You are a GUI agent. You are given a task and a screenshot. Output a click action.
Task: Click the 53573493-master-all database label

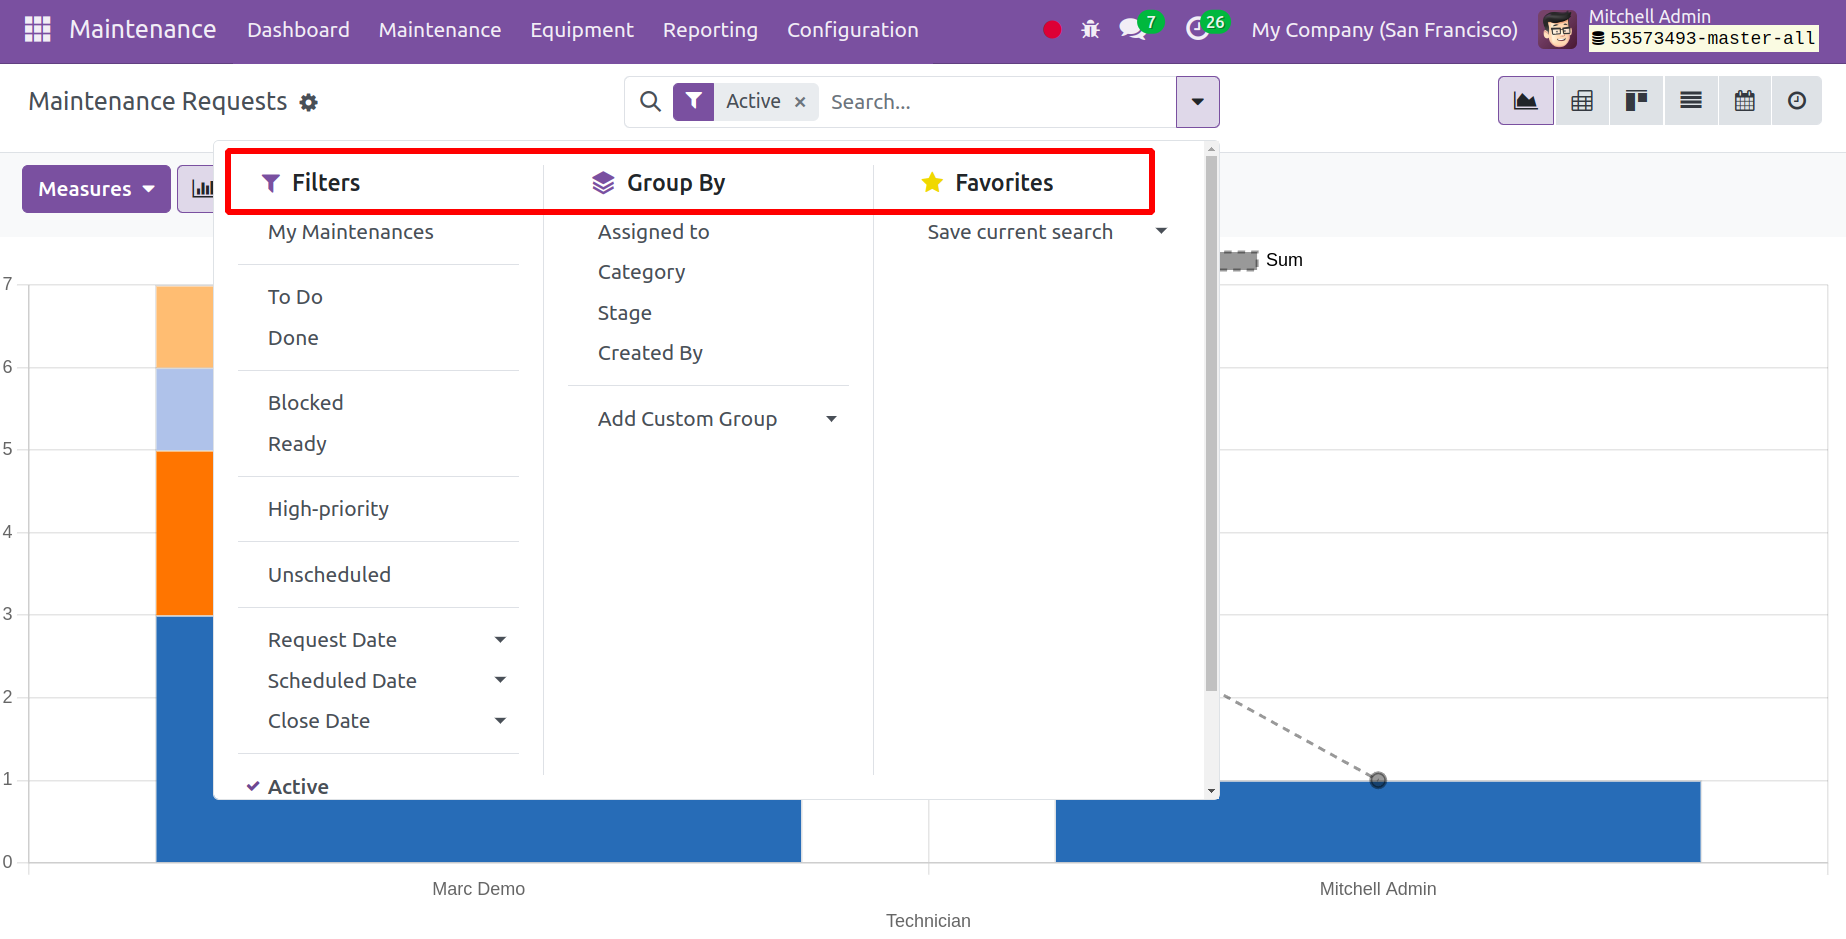coord(1704,39)
